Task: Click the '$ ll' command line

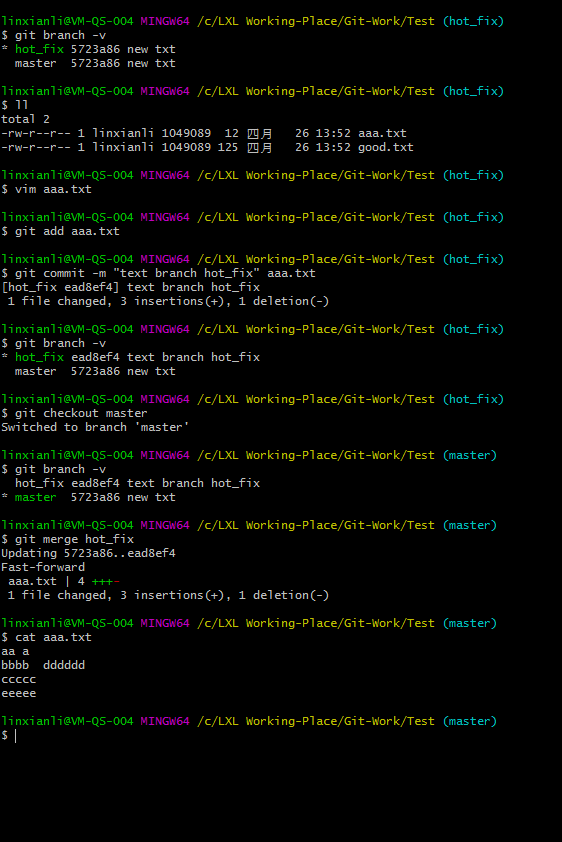Action: (14, 105)
